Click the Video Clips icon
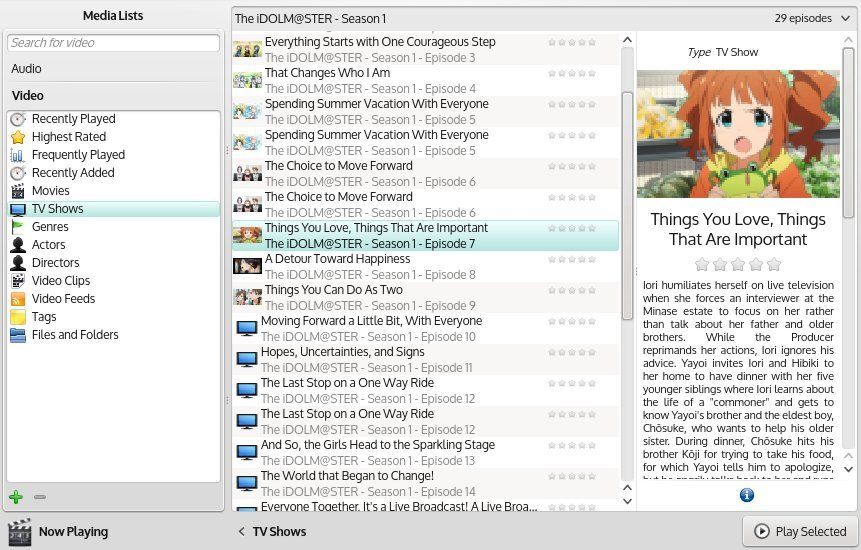The image size is (861, 550). 18,281
